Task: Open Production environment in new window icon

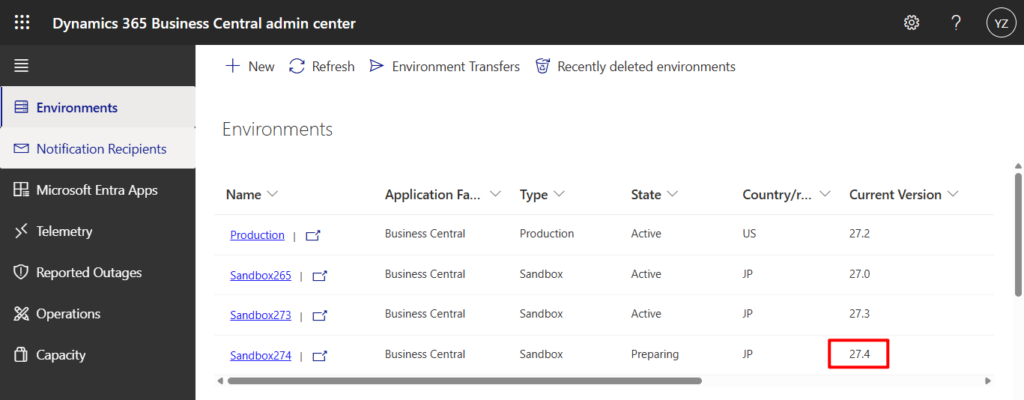Action: tap(314, 235)
